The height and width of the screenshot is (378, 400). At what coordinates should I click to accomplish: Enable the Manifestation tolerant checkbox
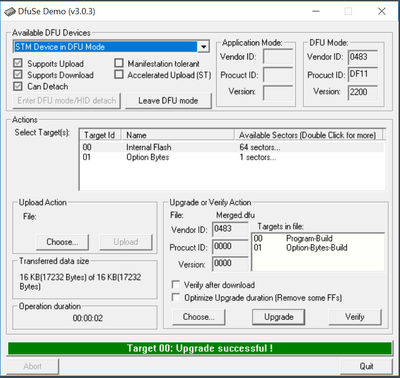coord(119,63)
